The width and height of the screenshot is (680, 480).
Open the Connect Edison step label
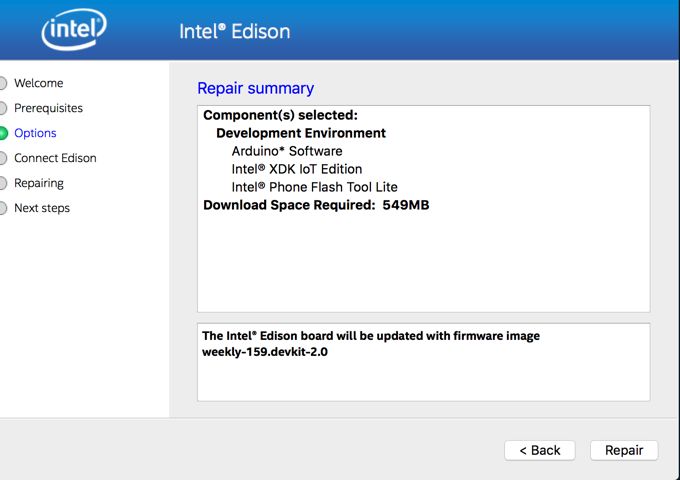[x=55, y=158]
